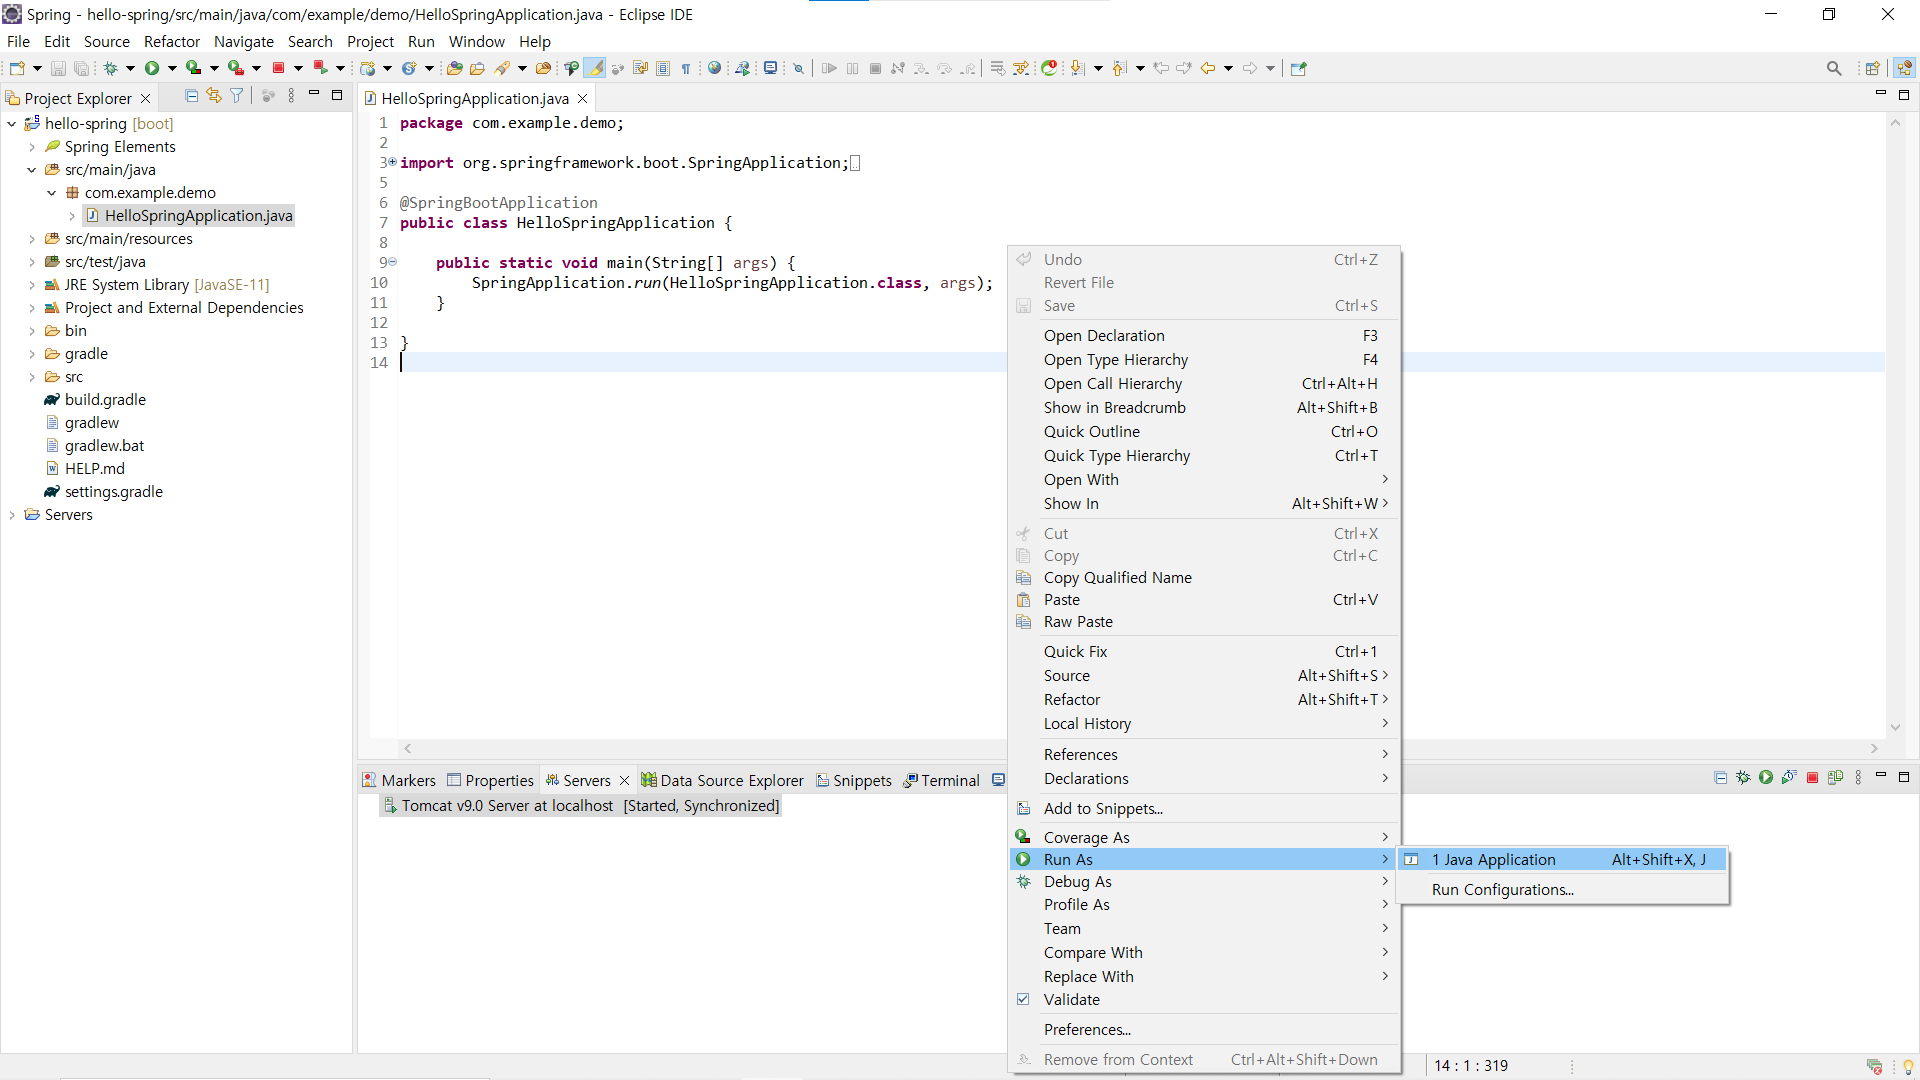
Task: Click the editor horizontal scrollbar left arrow
Action: (x=408, y=748)
